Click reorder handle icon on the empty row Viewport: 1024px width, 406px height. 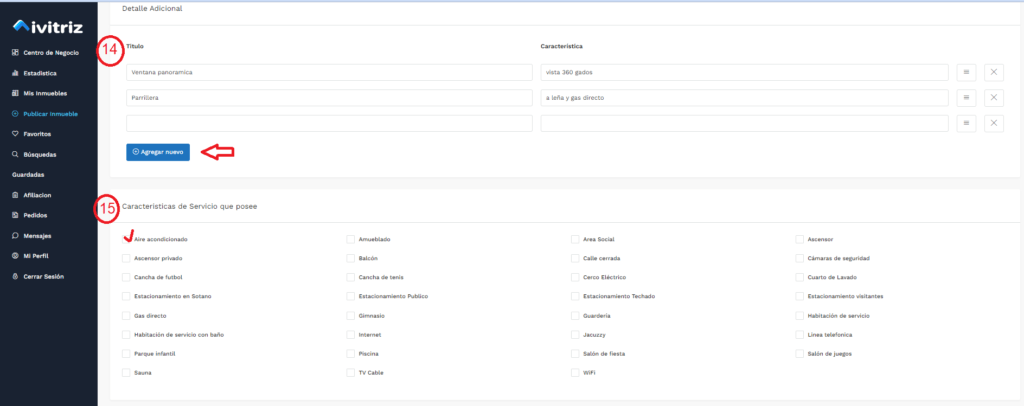pos(966,123)
